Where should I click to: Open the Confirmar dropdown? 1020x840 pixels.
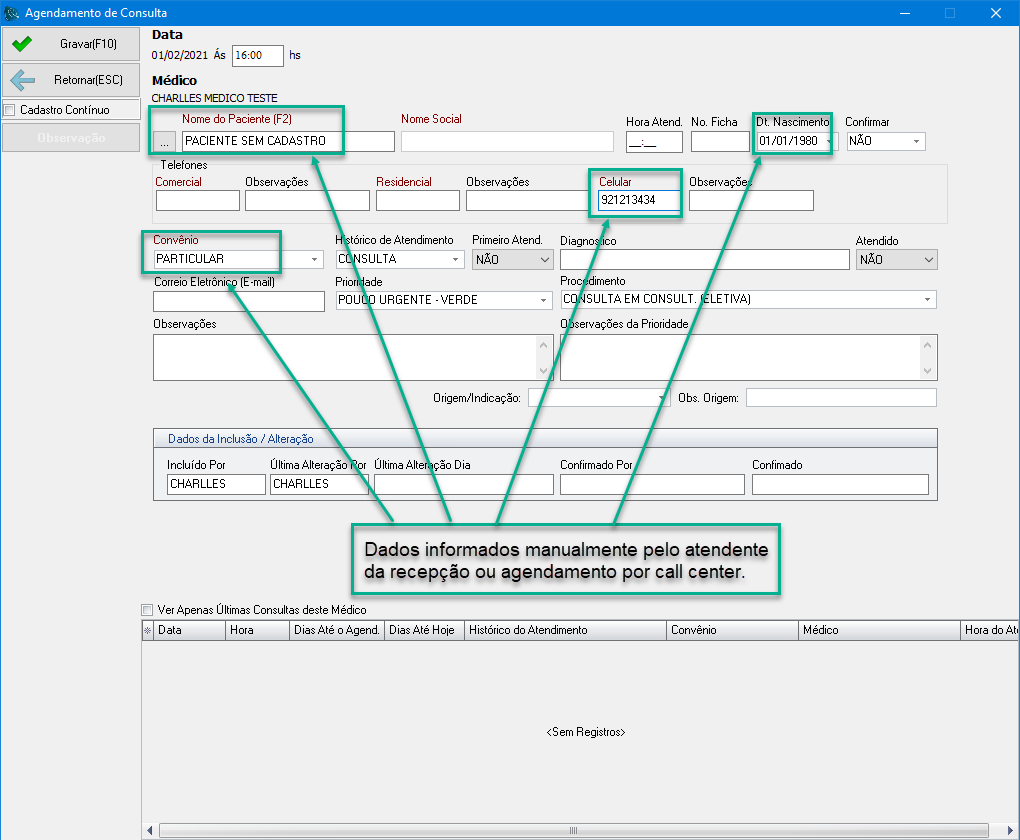[x=916, y=141]
